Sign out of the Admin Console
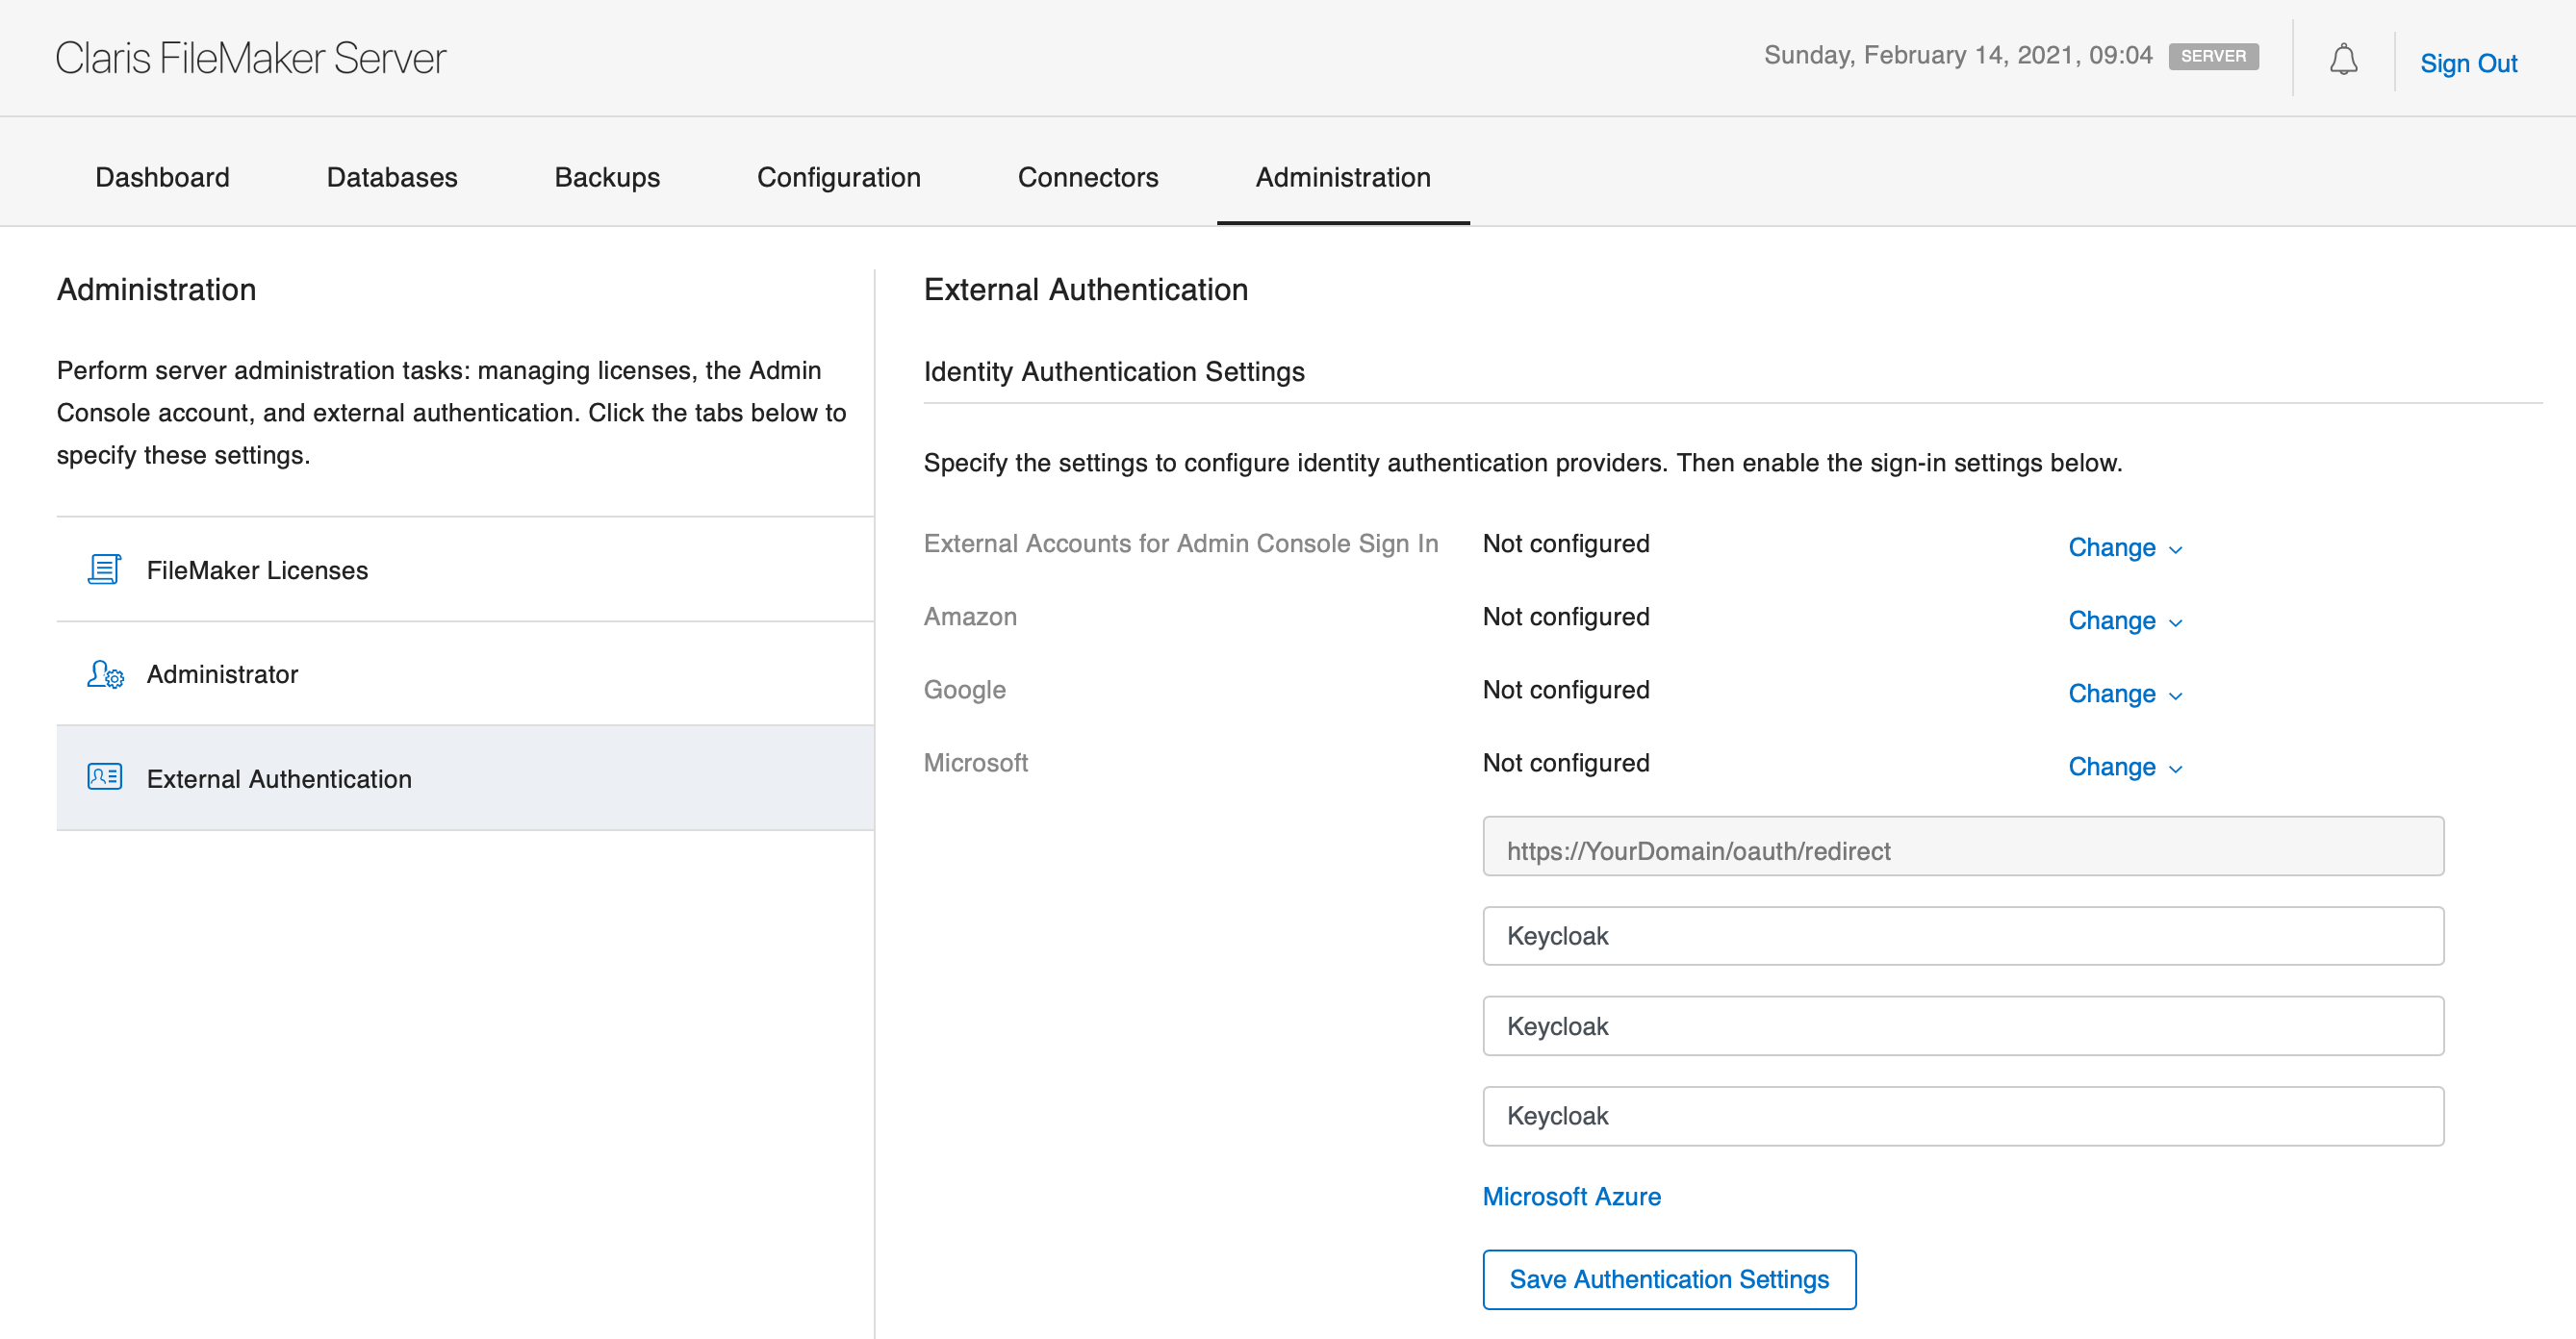Viewport: 2576px width, 1339px height. click(2468, 63)
